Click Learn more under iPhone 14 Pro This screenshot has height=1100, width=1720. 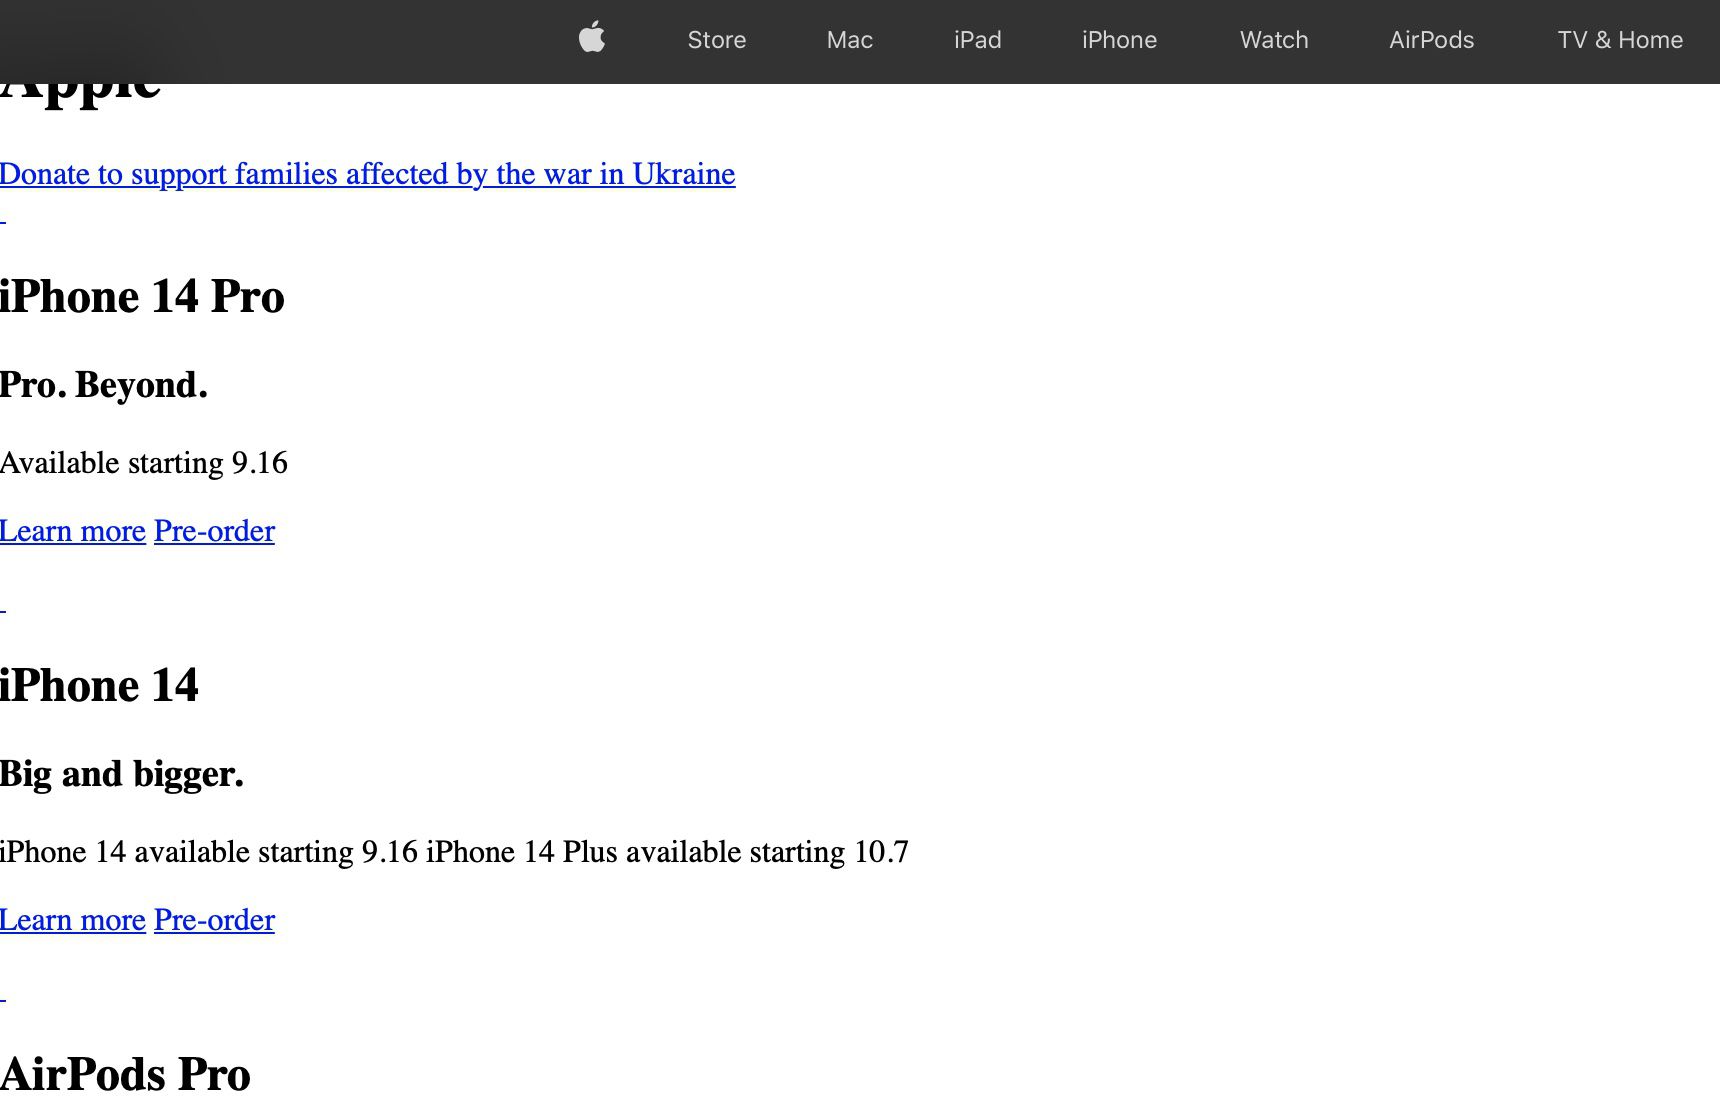click(72, 531)
